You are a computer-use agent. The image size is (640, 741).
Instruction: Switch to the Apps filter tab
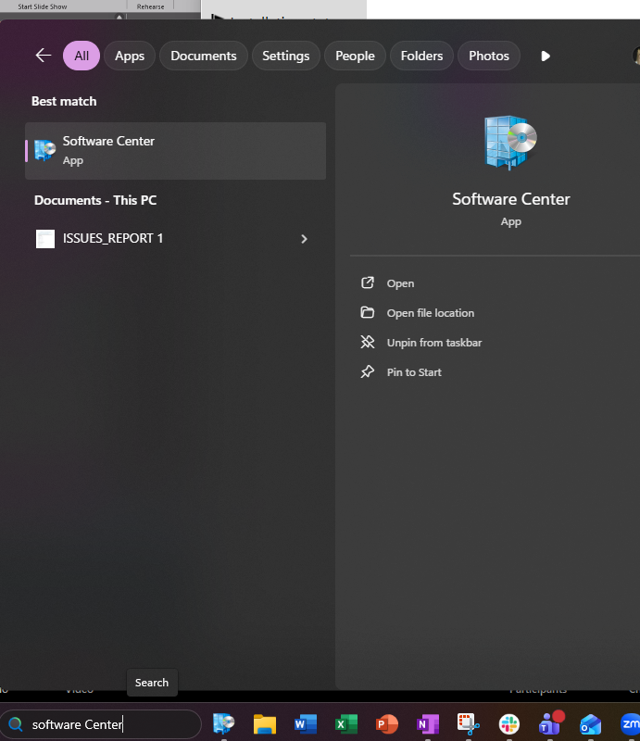[130, 56]
